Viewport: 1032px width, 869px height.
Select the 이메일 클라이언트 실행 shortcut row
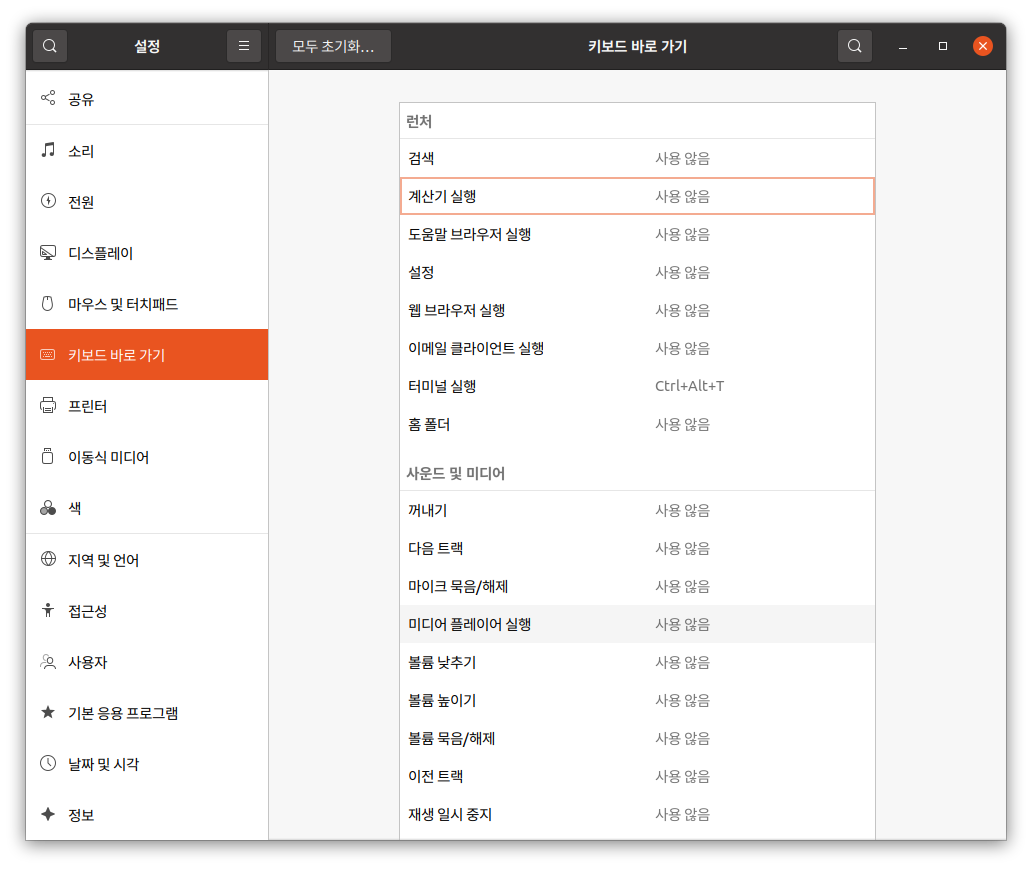[x=637, y=348]
